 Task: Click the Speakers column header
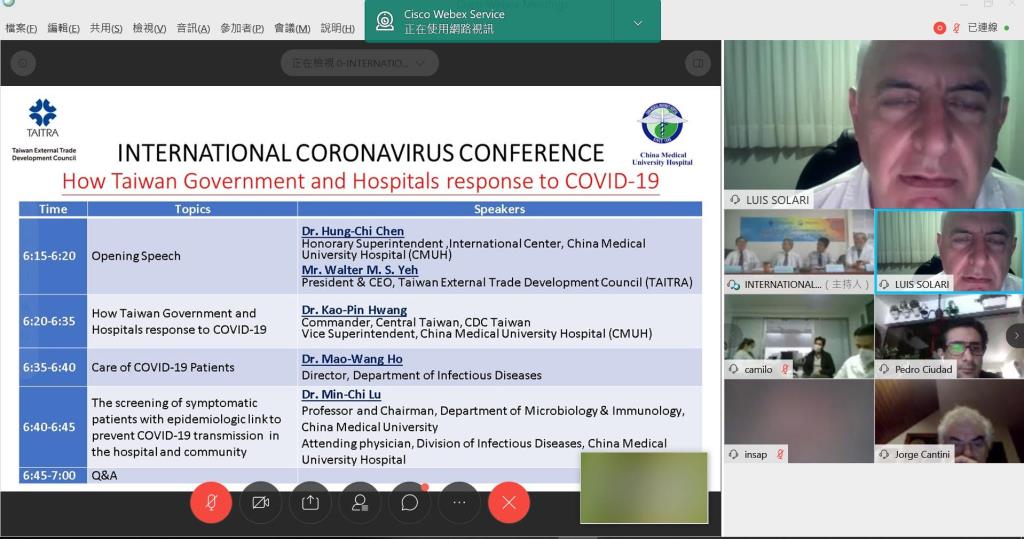(x=500, y=209)
